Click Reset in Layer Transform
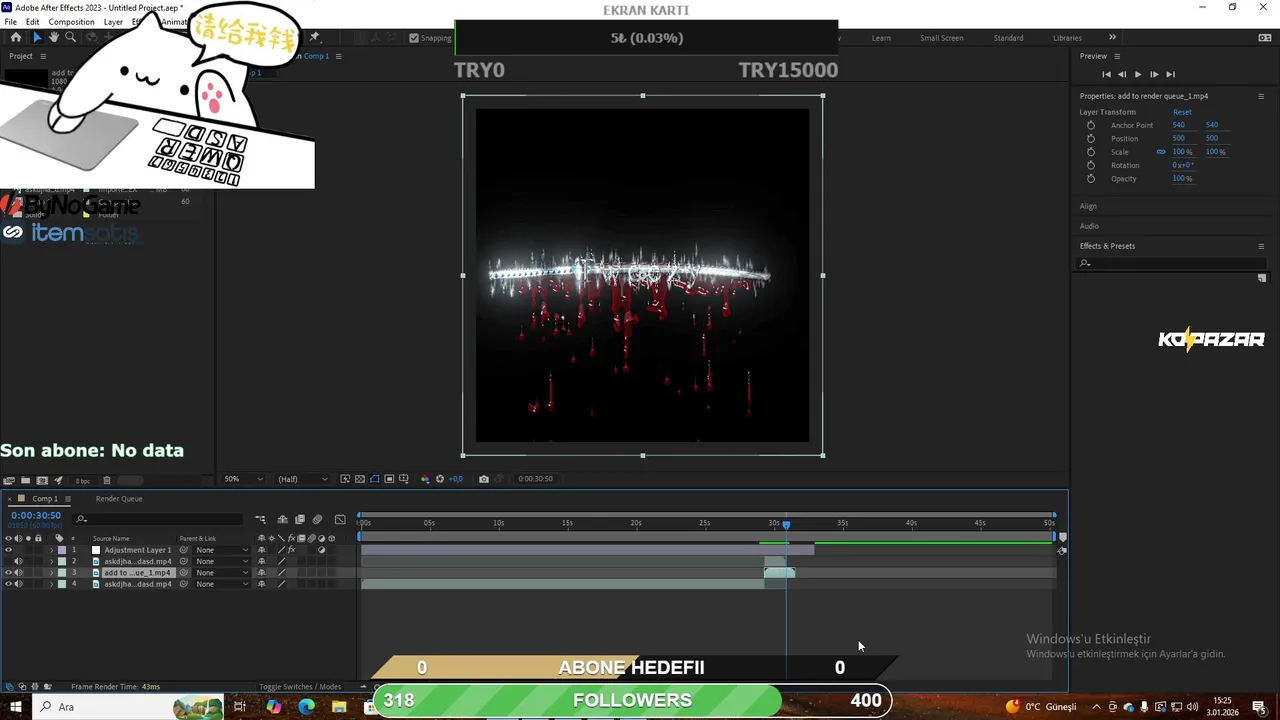Viewport: 1280px width, 720px height. click(1182, 112)
